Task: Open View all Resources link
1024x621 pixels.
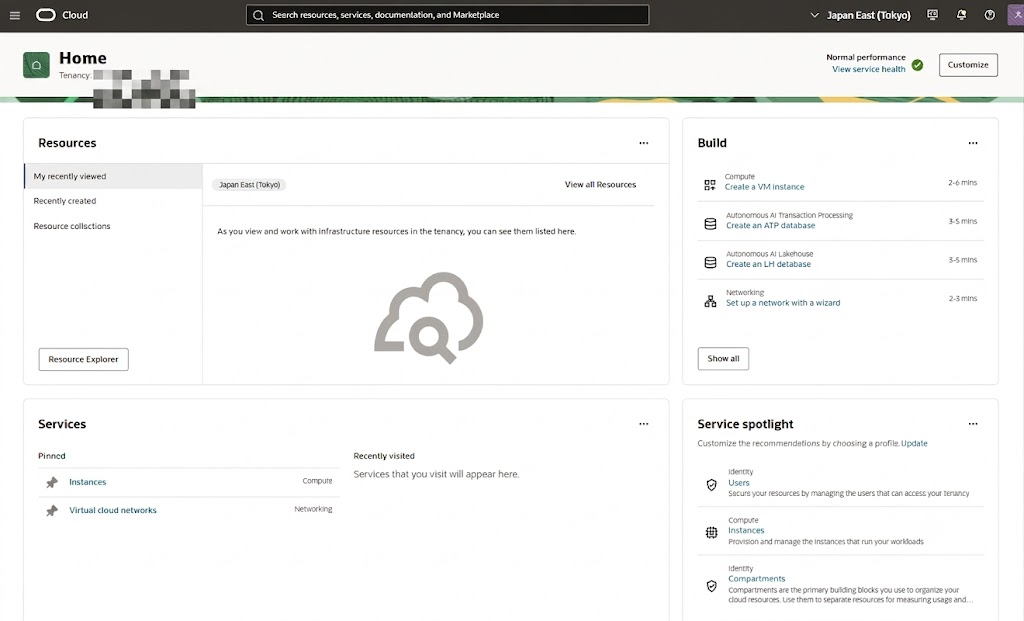Action: coord(600,185)
